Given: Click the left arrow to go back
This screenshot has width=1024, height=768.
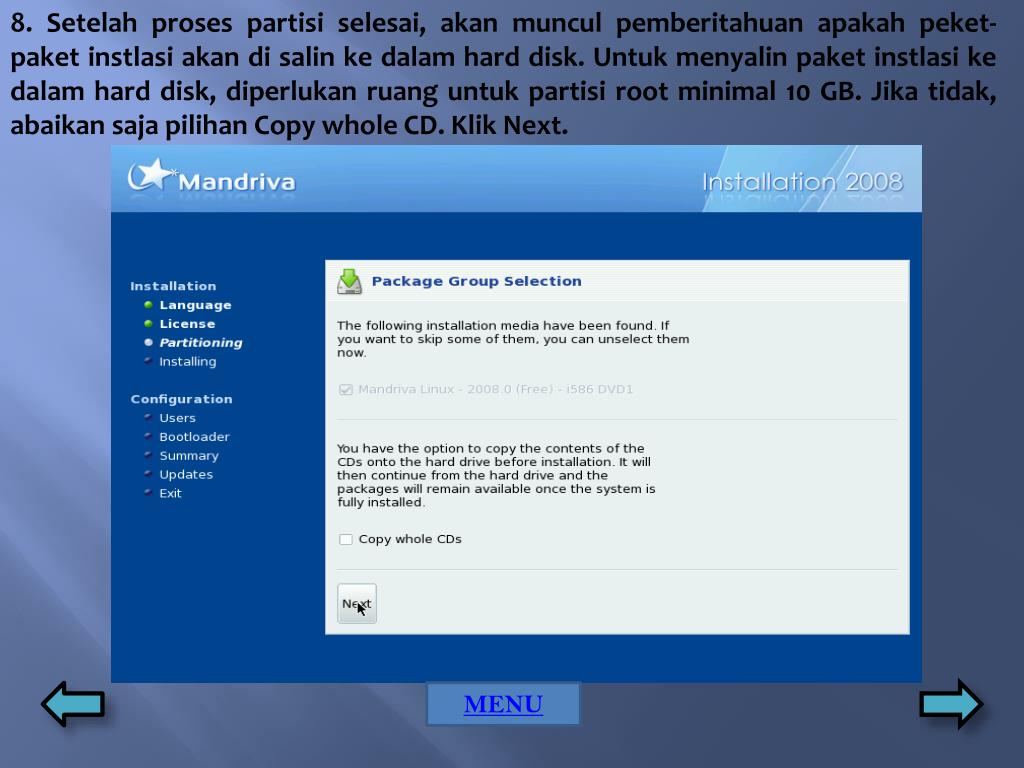Looking at the screenshot, I should point(73,704).
